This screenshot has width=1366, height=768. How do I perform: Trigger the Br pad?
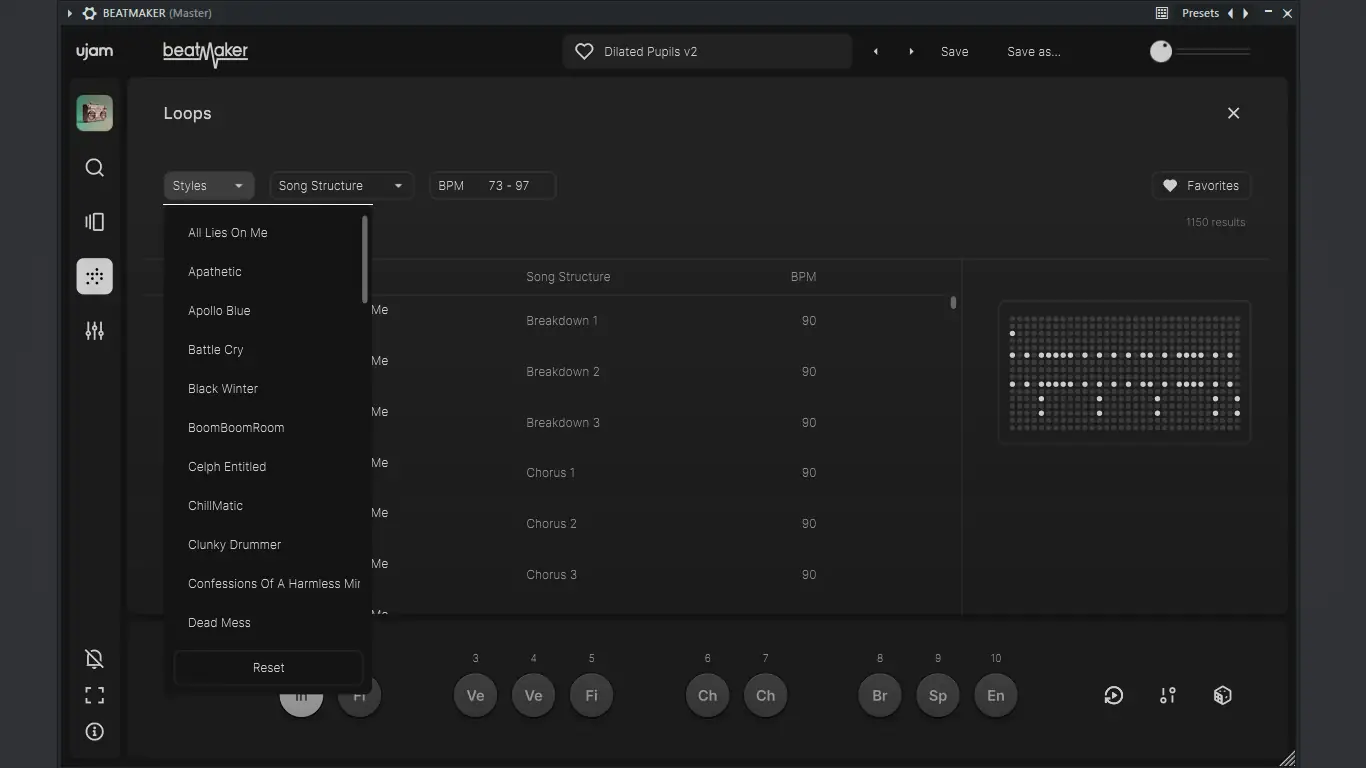[880, 696]
